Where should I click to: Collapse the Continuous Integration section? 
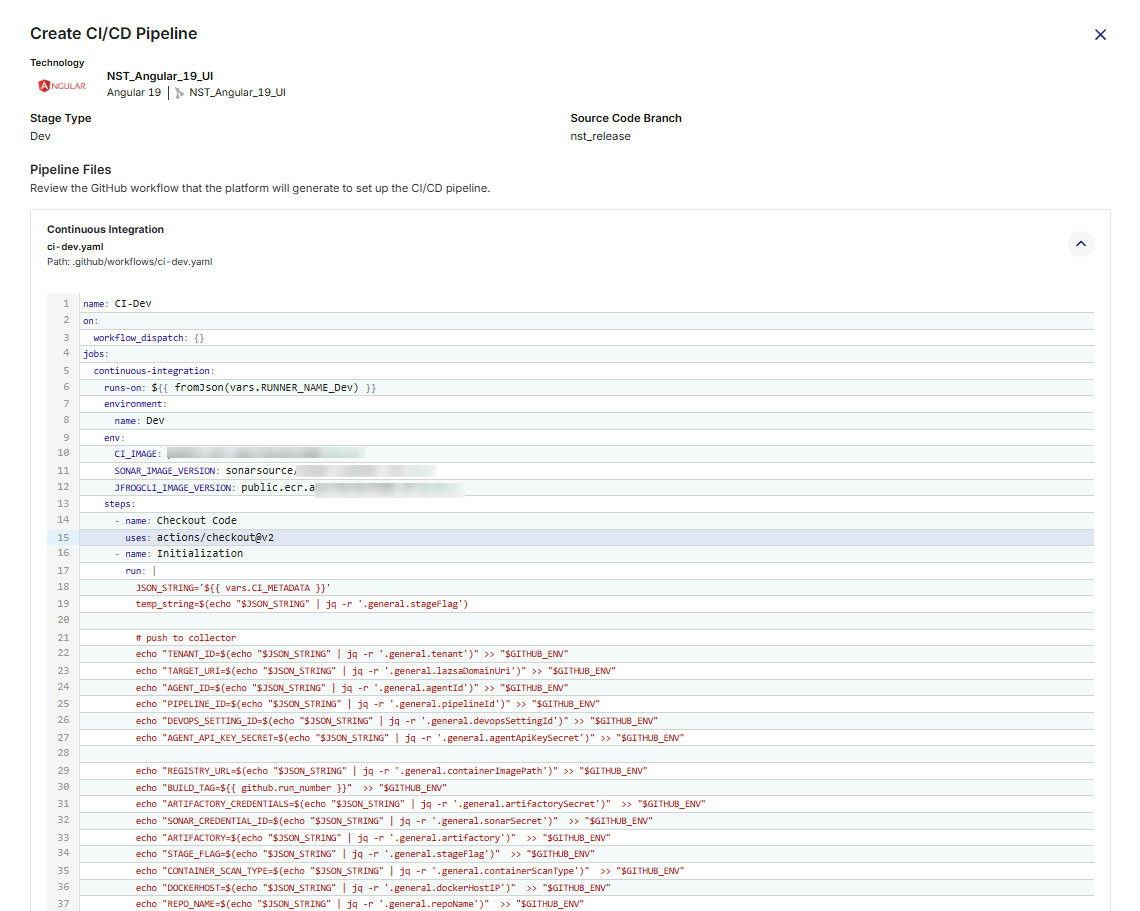(1080, 244)
